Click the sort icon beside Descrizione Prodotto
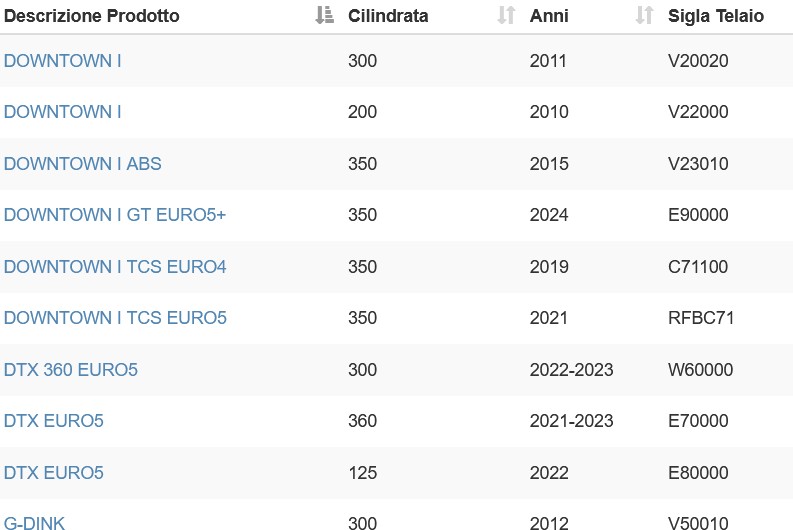This screenshot has width=793, height=530. (324, 15)
